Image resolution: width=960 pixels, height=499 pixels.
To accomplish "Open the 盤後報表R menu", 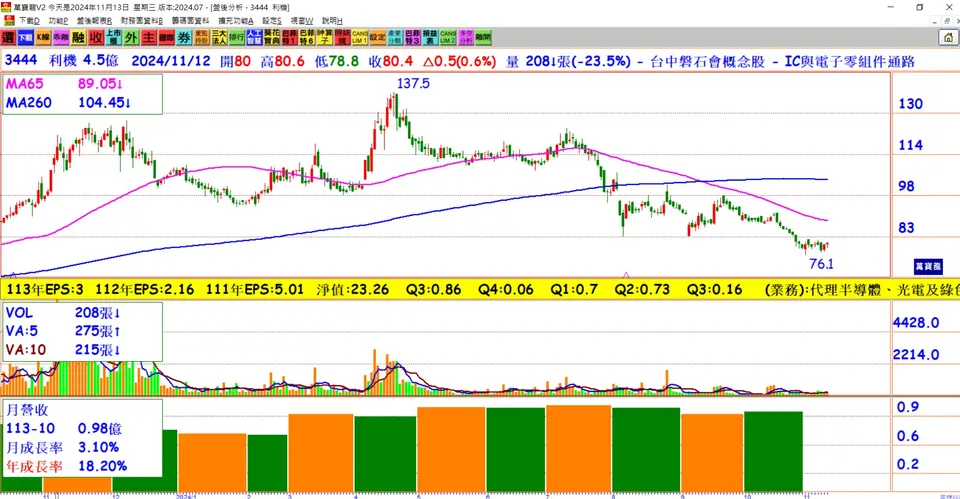I will click(94, 21).
